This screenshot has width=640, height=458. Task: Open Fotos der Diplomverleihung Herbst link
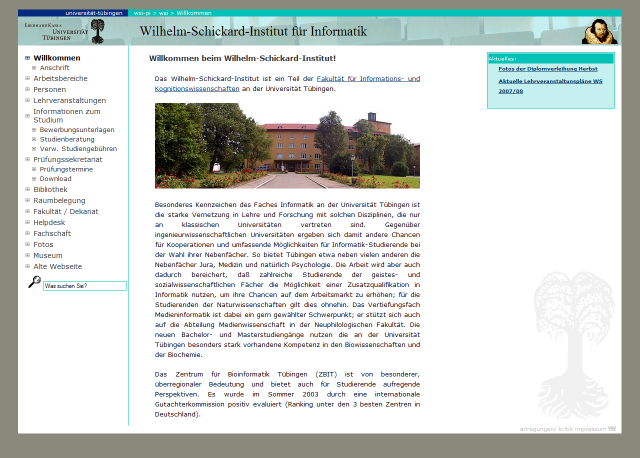coord(548,69)
